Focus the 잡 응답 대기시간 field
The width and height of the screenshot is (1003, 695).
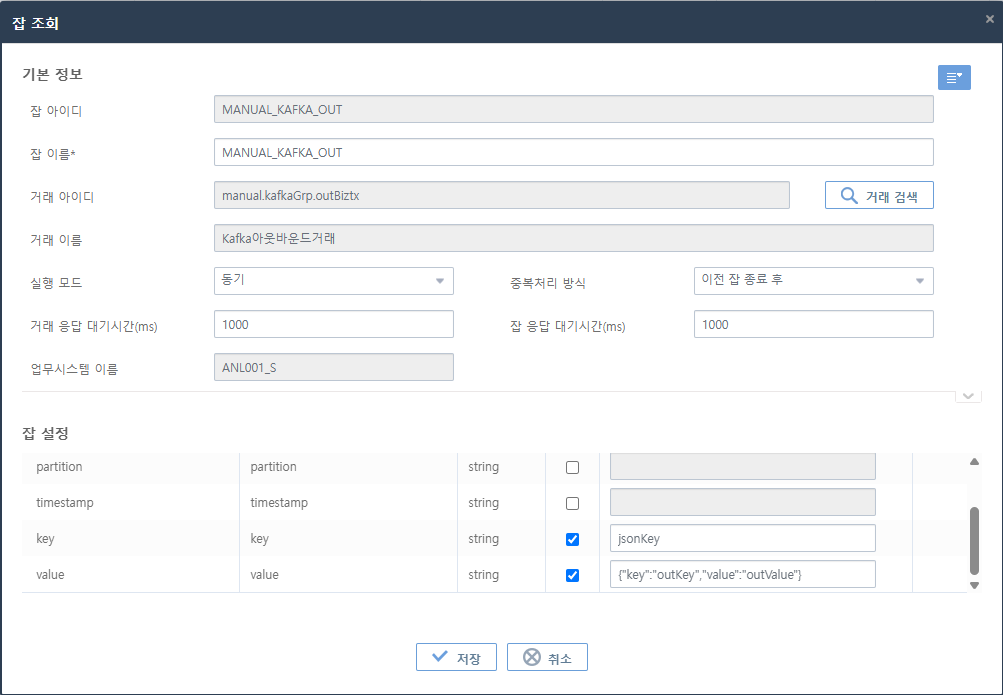813,324
